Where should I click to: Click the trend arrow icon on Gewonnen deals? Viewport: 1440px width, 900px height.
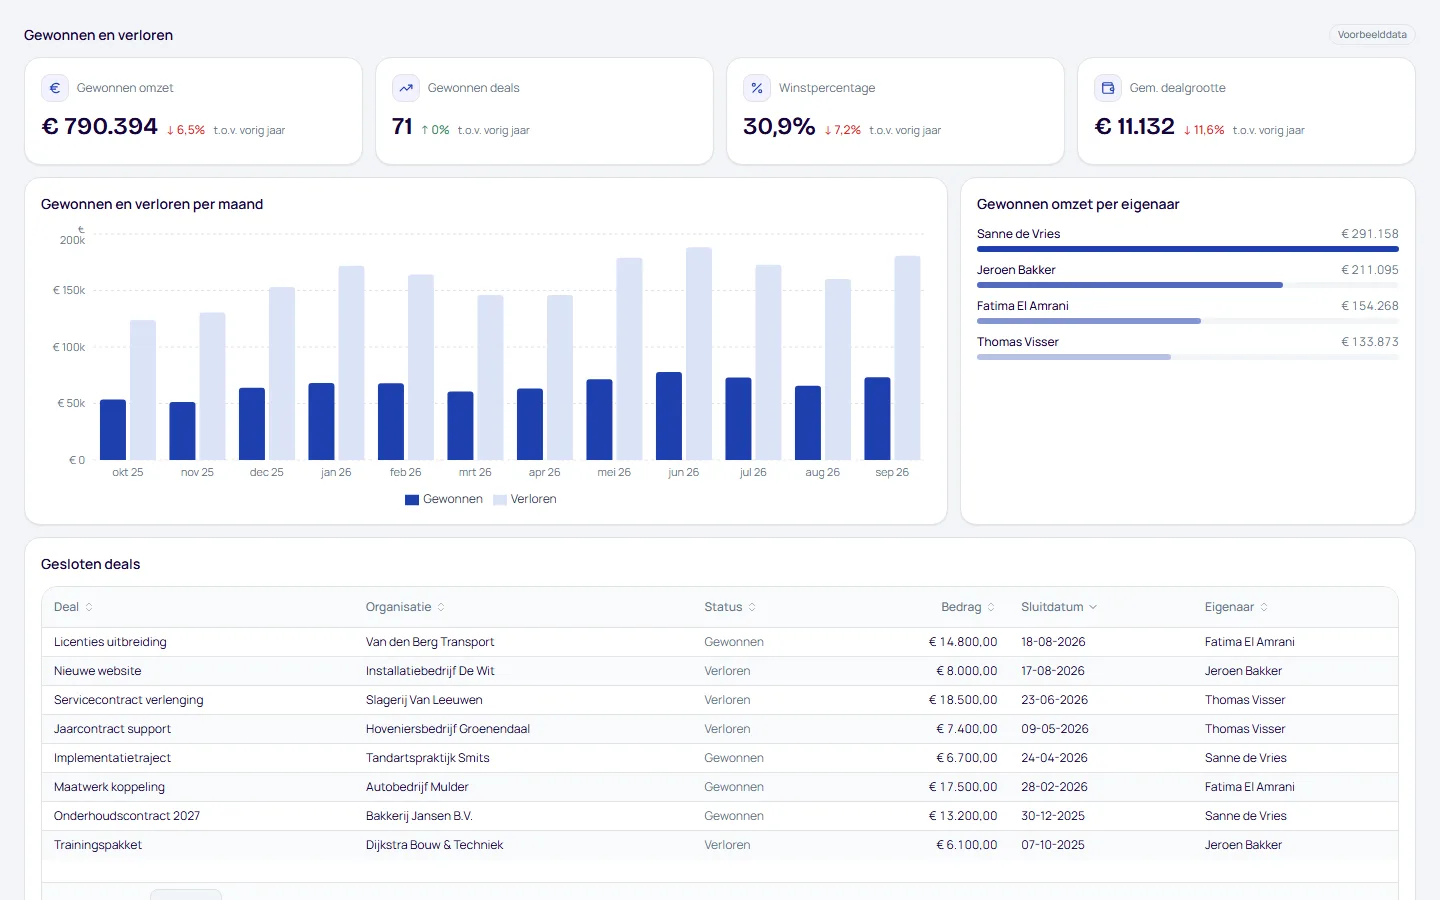click(406, 88)
